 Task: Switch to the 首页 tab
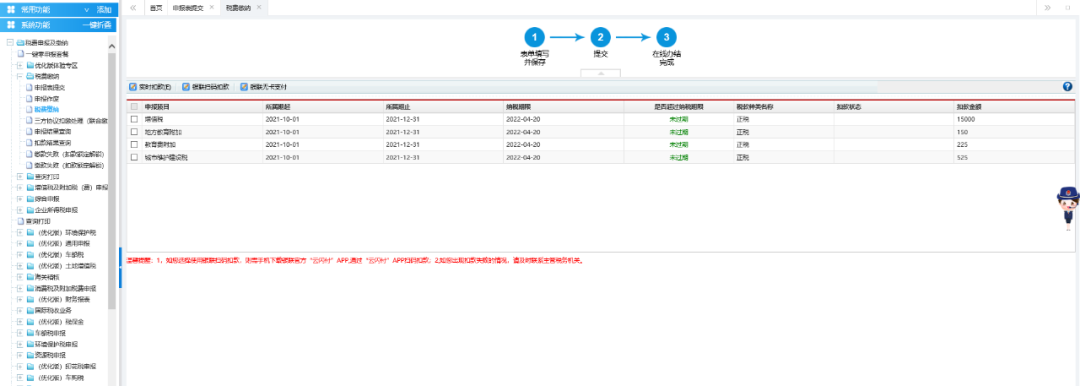coord(156,8)
